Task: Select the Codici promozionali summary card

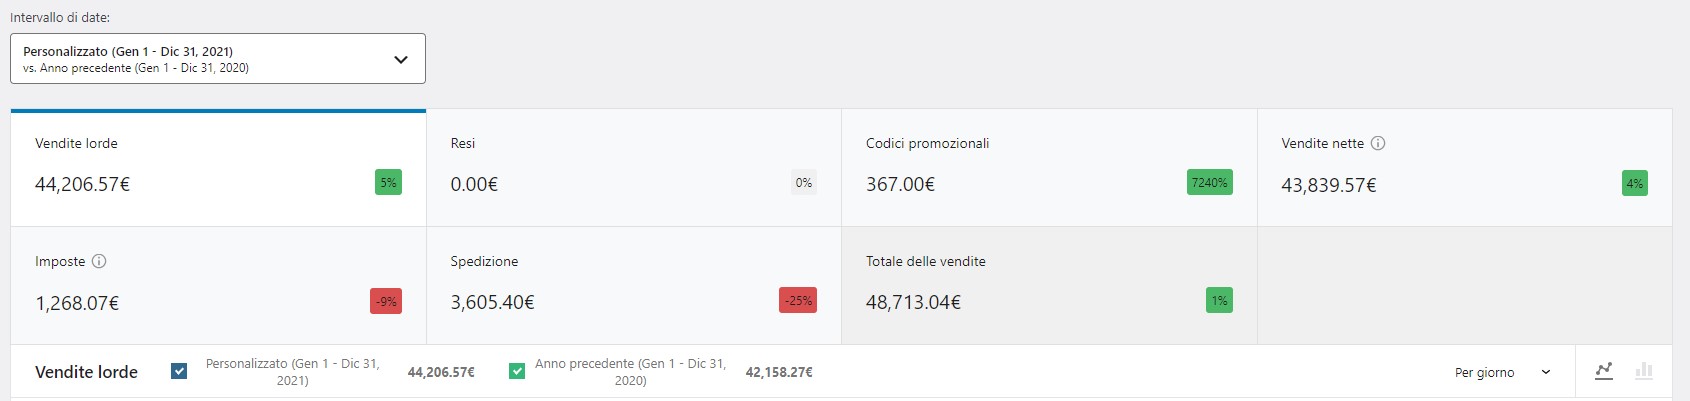Action: coord(1048,167)
